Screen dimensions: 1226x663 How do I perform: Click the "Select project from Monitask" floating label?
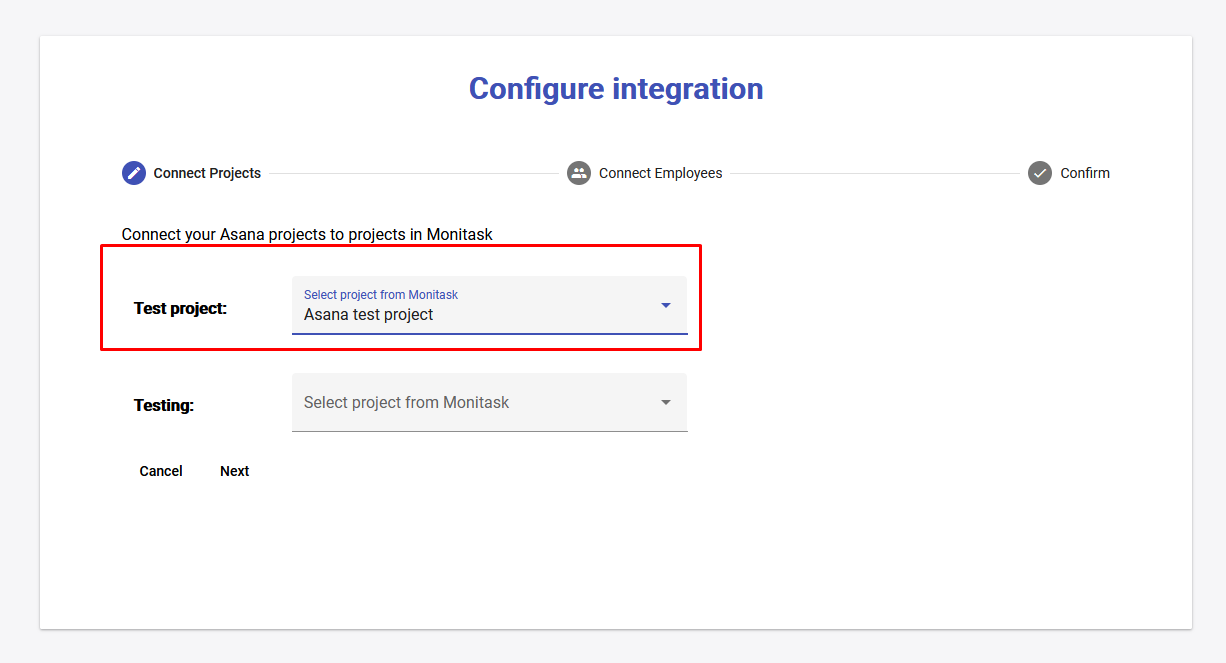coord(381,295)
